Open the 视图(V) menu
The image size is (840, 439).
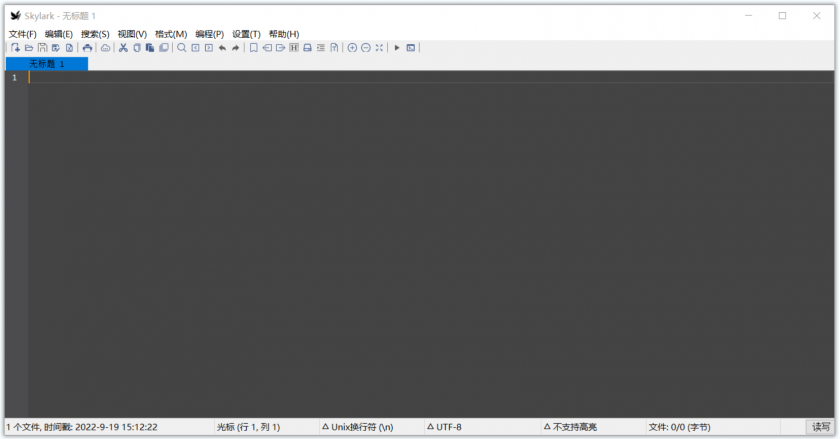tap(132, 34)
